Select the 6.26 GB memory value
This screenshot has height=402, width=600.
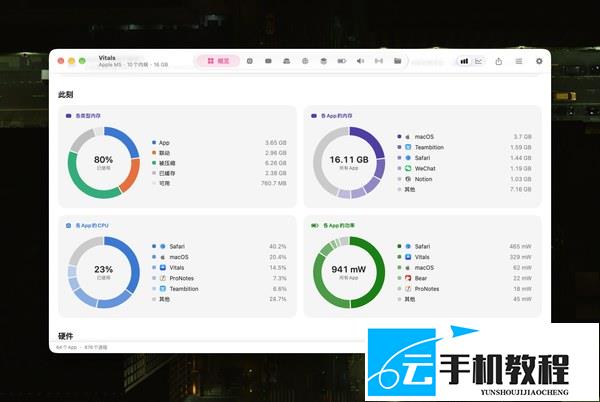click(x=276, y=163)
